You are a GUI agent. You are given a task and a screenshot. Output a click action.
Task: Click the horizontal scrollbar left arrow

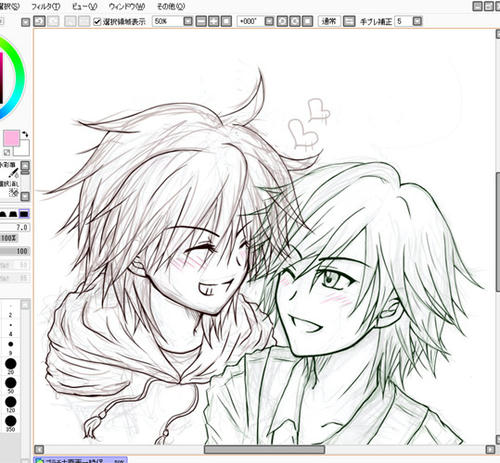pyautogui.click(x=39, y=449)
